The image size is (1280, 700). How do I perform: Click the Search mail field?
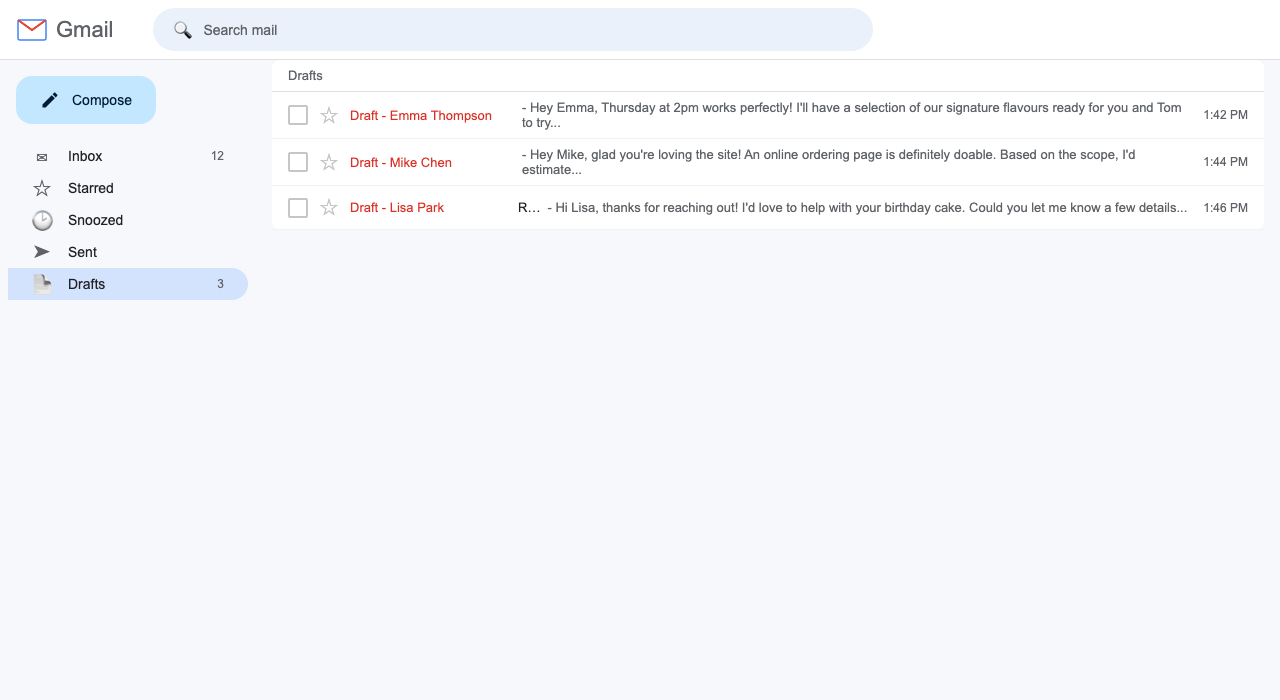513,30
